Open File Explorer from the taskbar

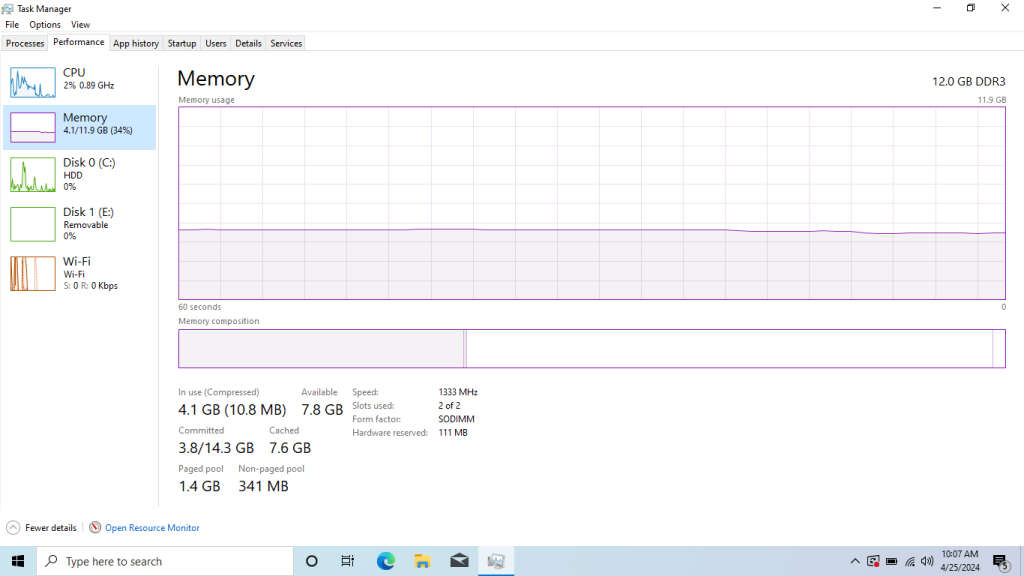421,561
